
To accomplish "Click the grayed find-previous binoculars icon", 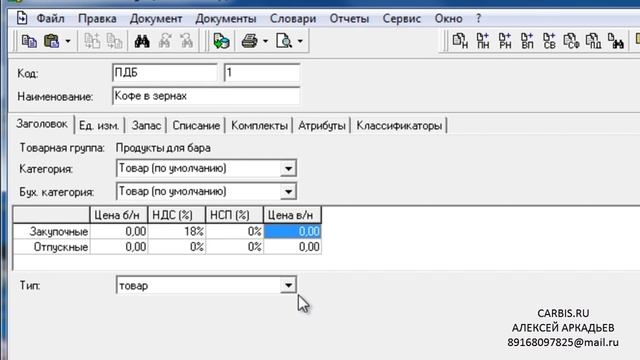I will [x=187, y=41].
